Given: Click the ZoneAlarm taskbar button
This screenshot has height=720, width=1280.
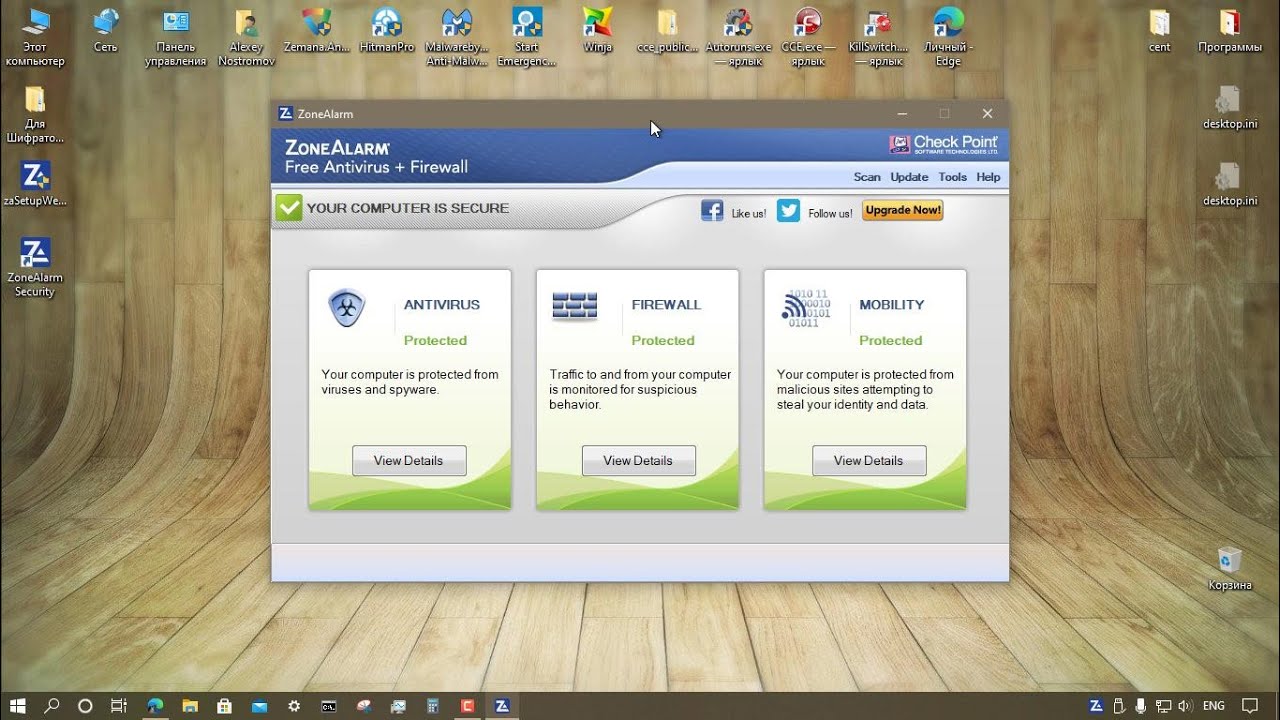Looking at the screenshot, I should [502, 706].
